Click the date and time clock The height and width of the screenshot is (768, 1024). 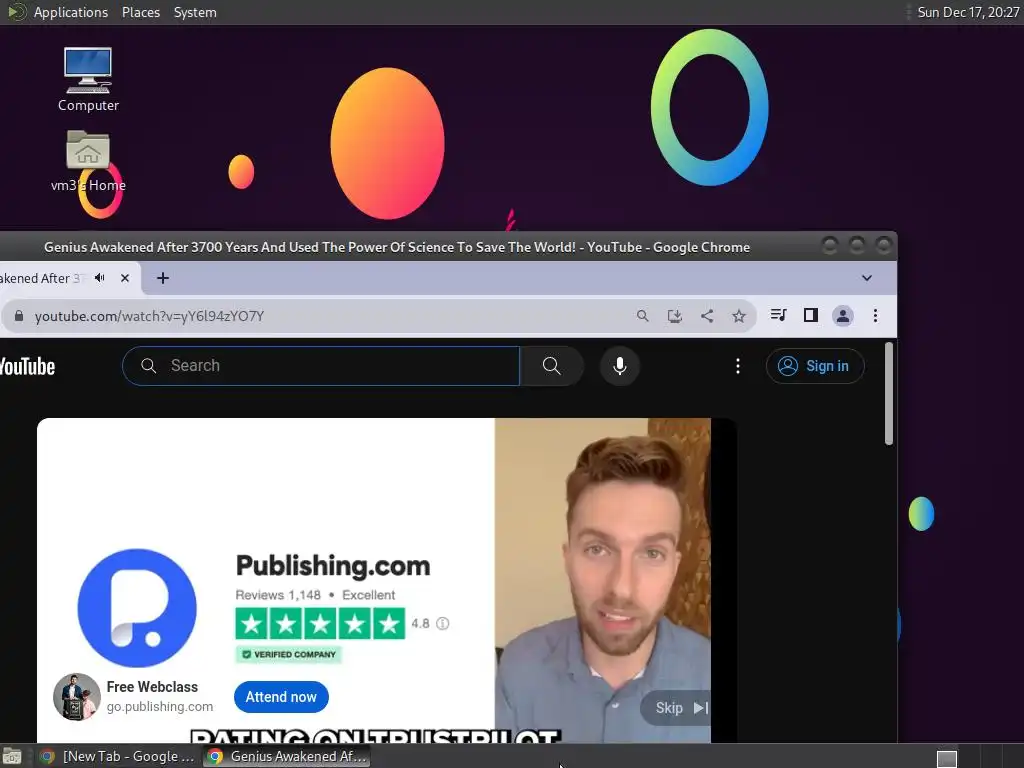(968, 12)
